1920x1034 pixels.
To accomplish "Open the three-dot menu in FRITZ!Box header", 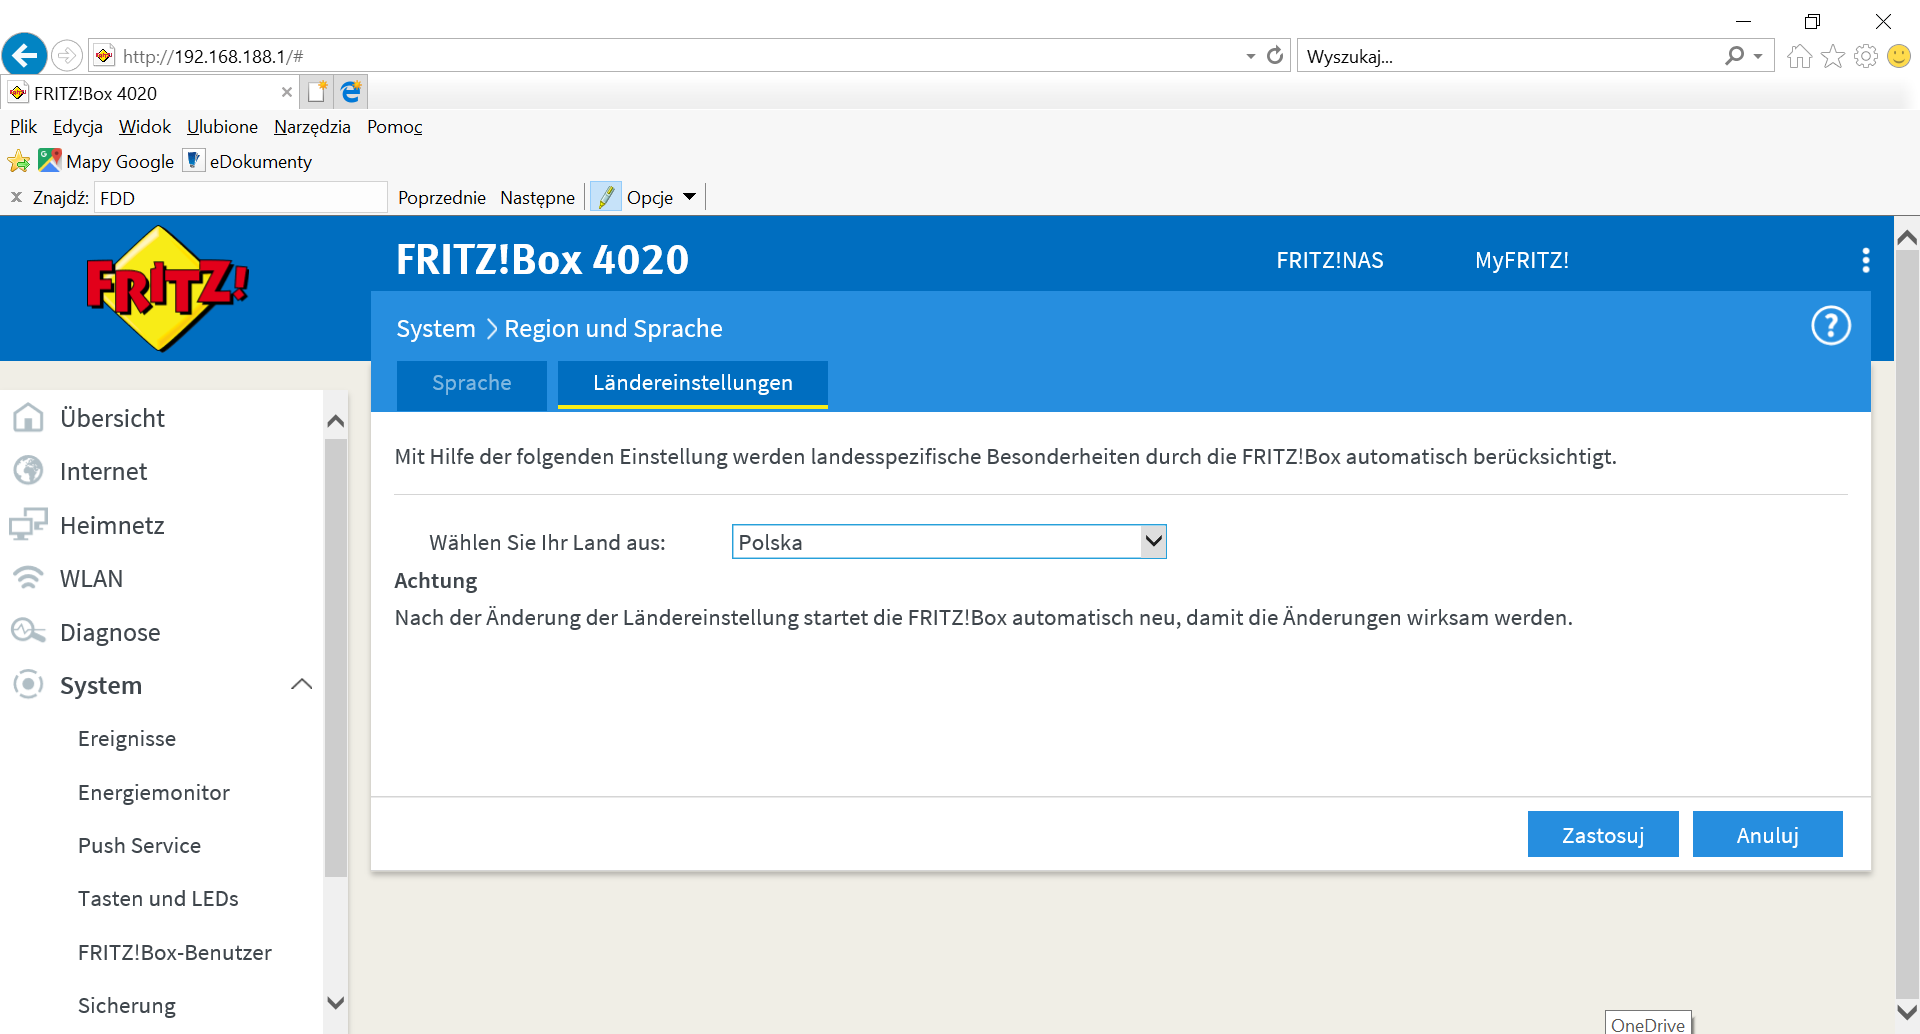I will pos(1865,260).
